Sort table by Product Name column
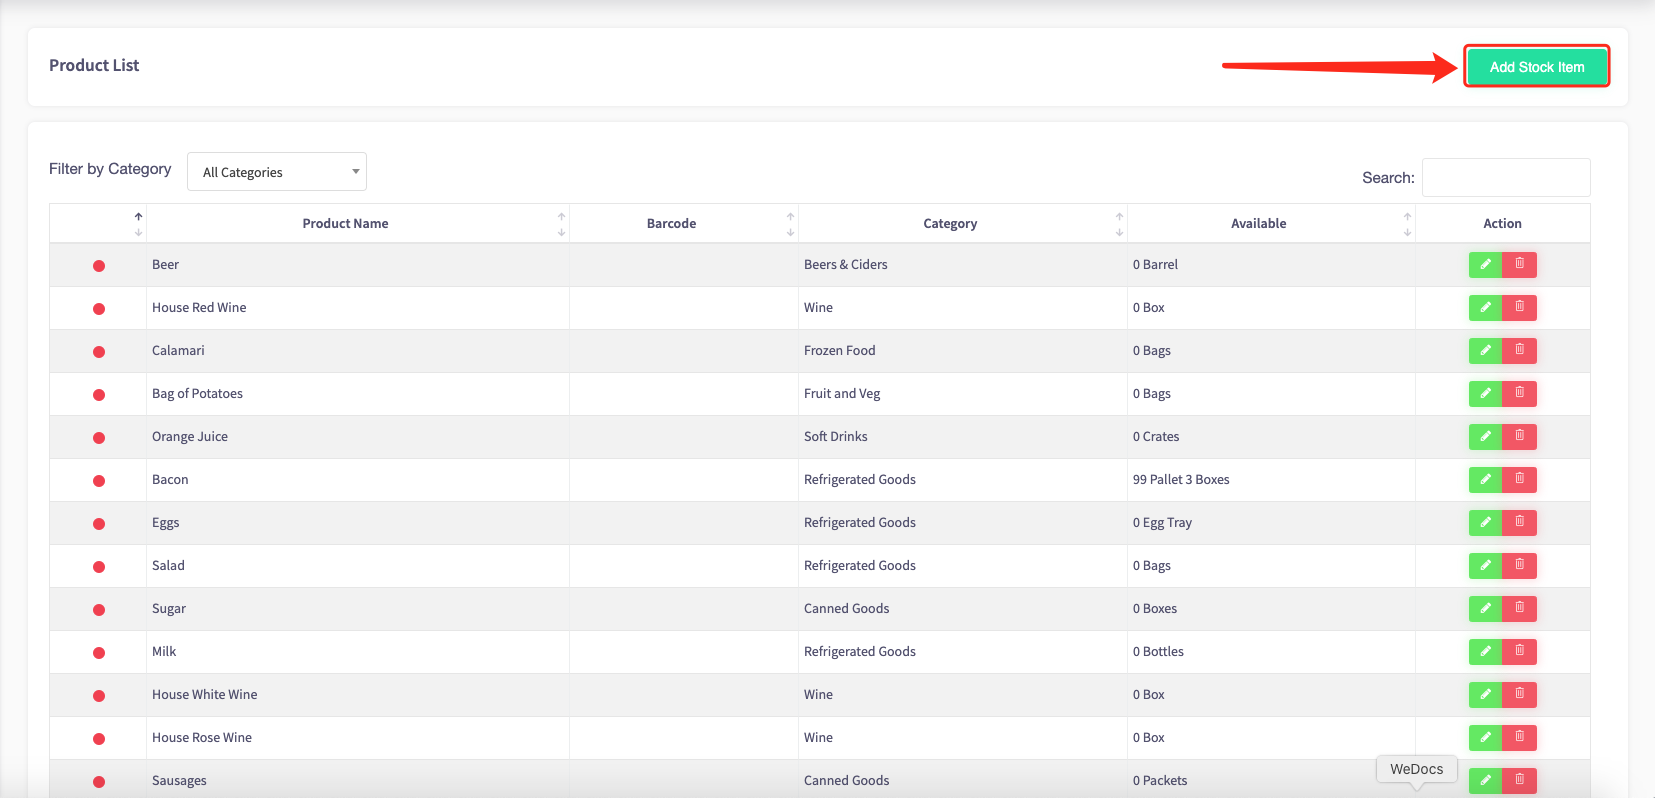Viewport: 1655px width, 798px height. pyautogui.click(x=358, y=223)
